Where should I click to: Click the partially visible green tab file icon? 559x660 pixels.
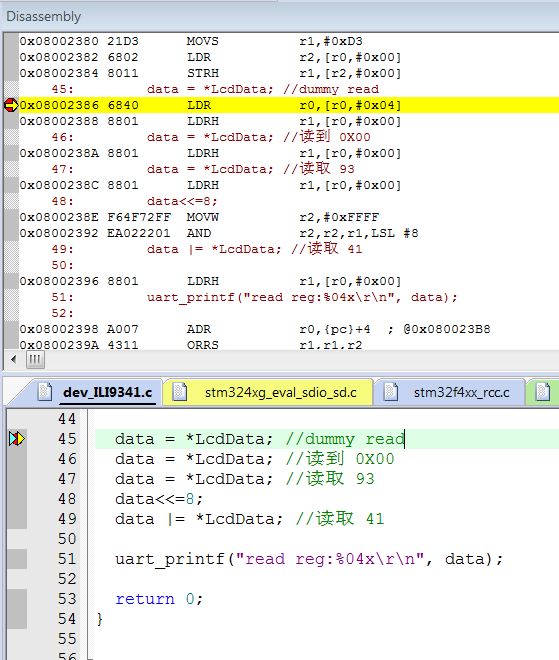coord(543,392)
